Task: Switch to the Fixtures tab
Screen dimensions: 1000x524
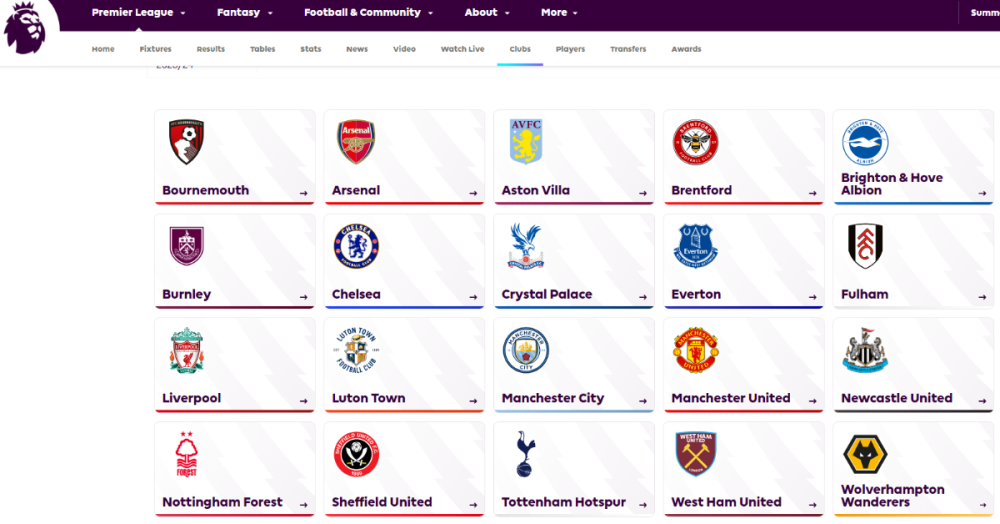Action: pos(156,49)
